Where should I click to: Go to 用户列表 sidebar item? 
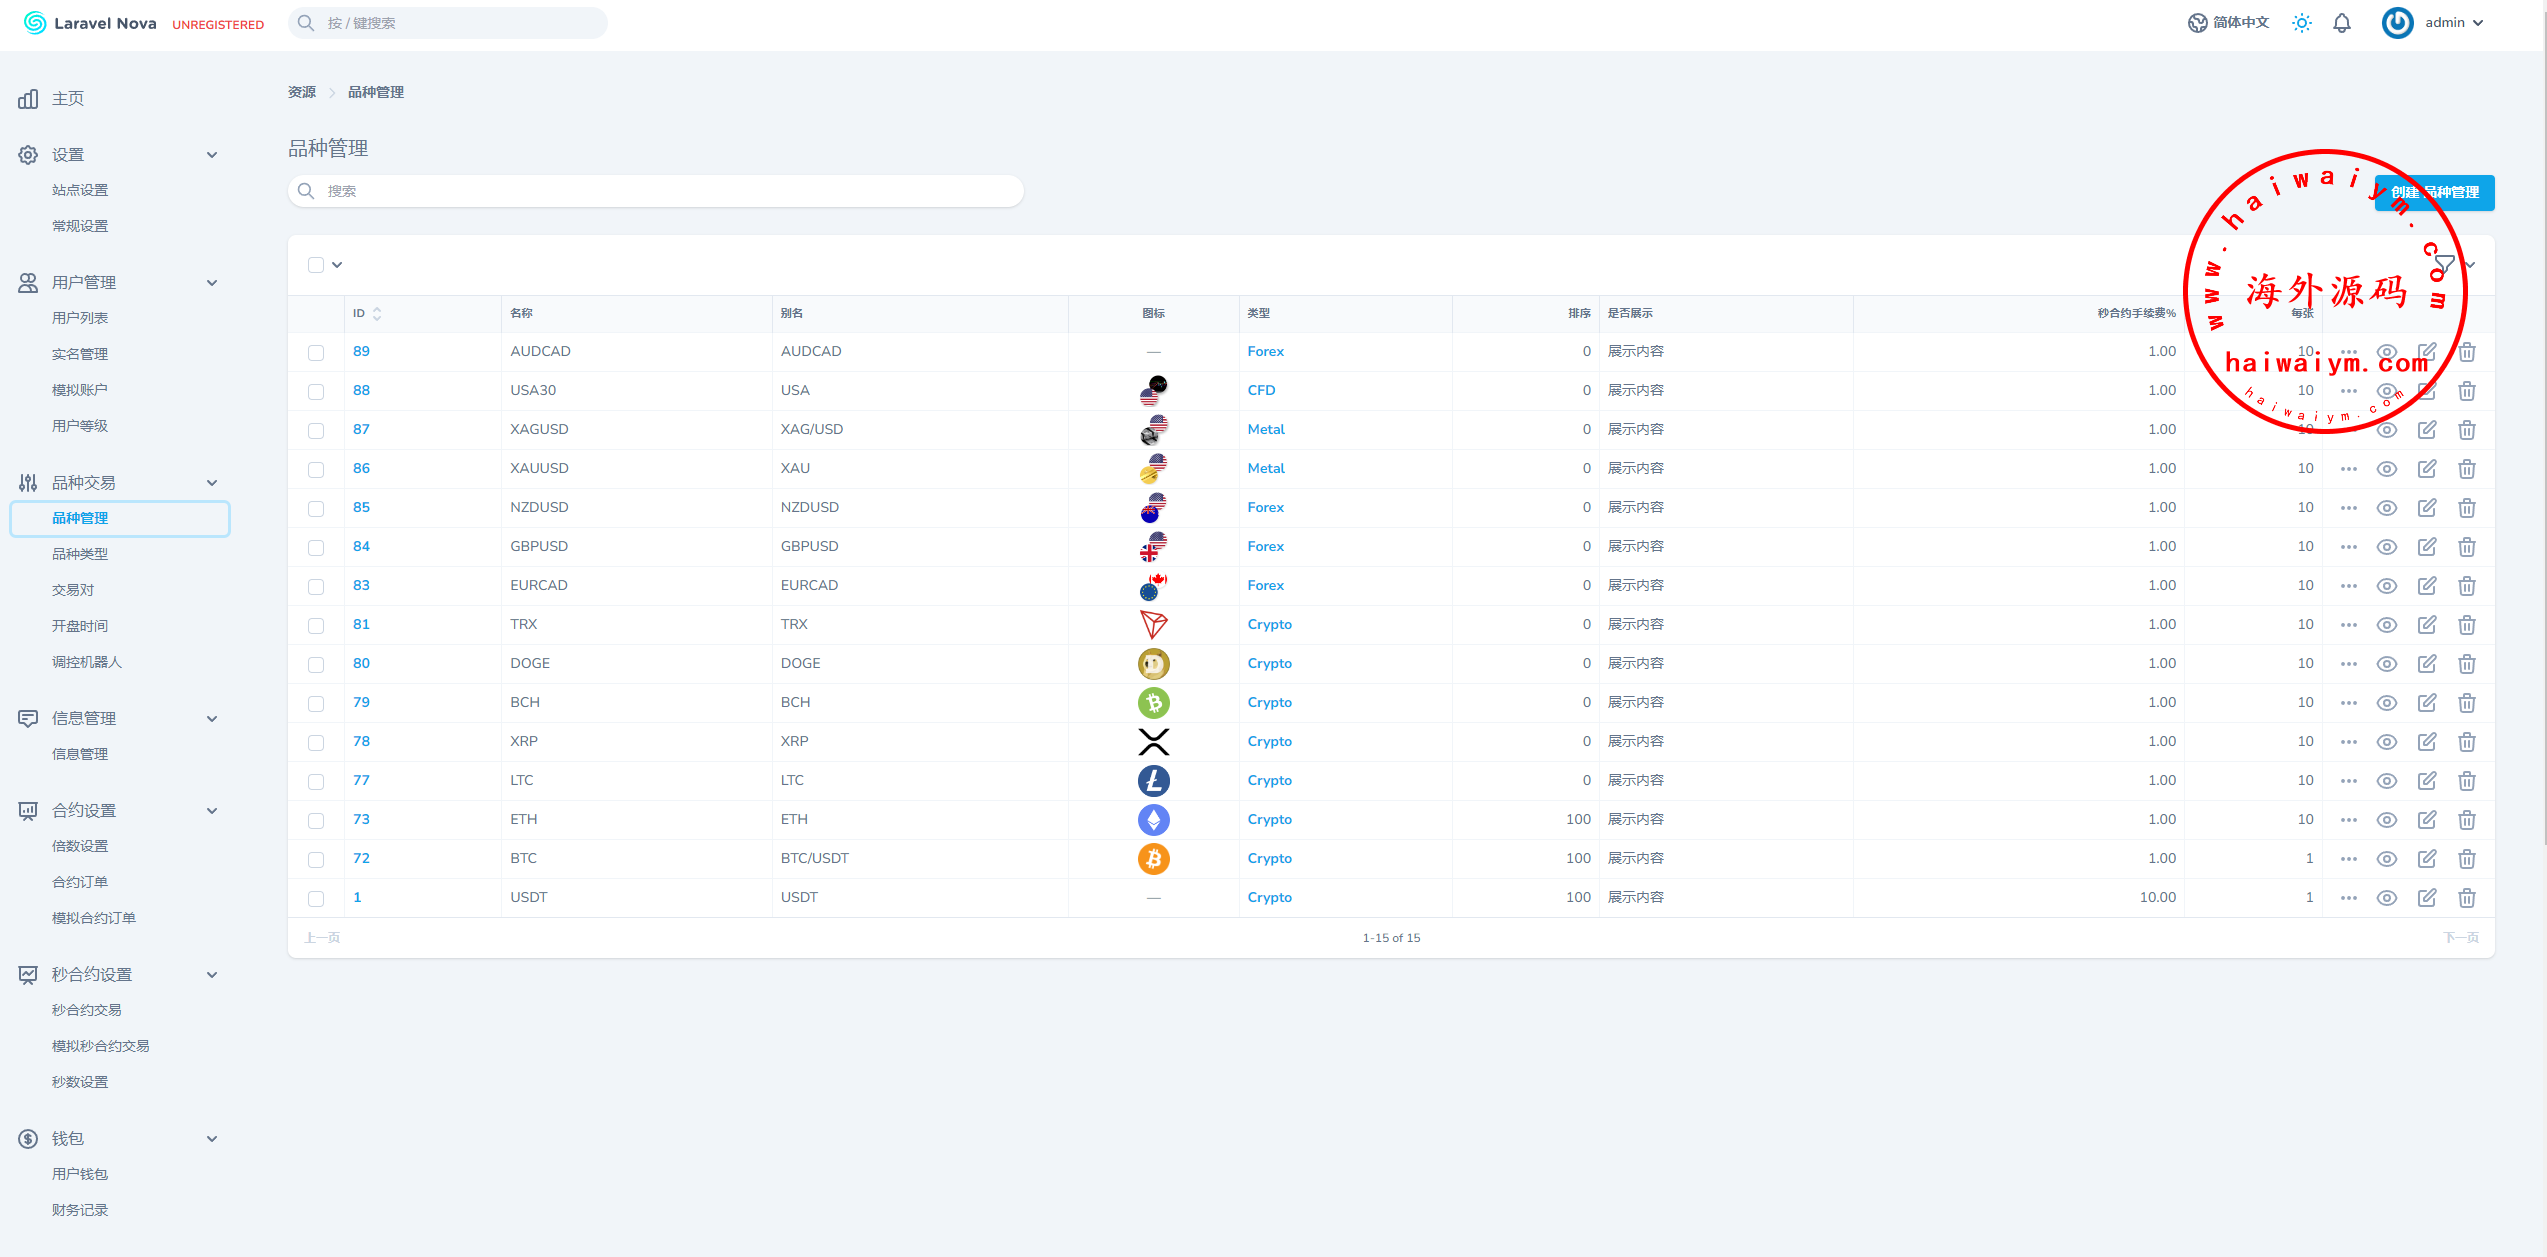(x=80, y=318)
